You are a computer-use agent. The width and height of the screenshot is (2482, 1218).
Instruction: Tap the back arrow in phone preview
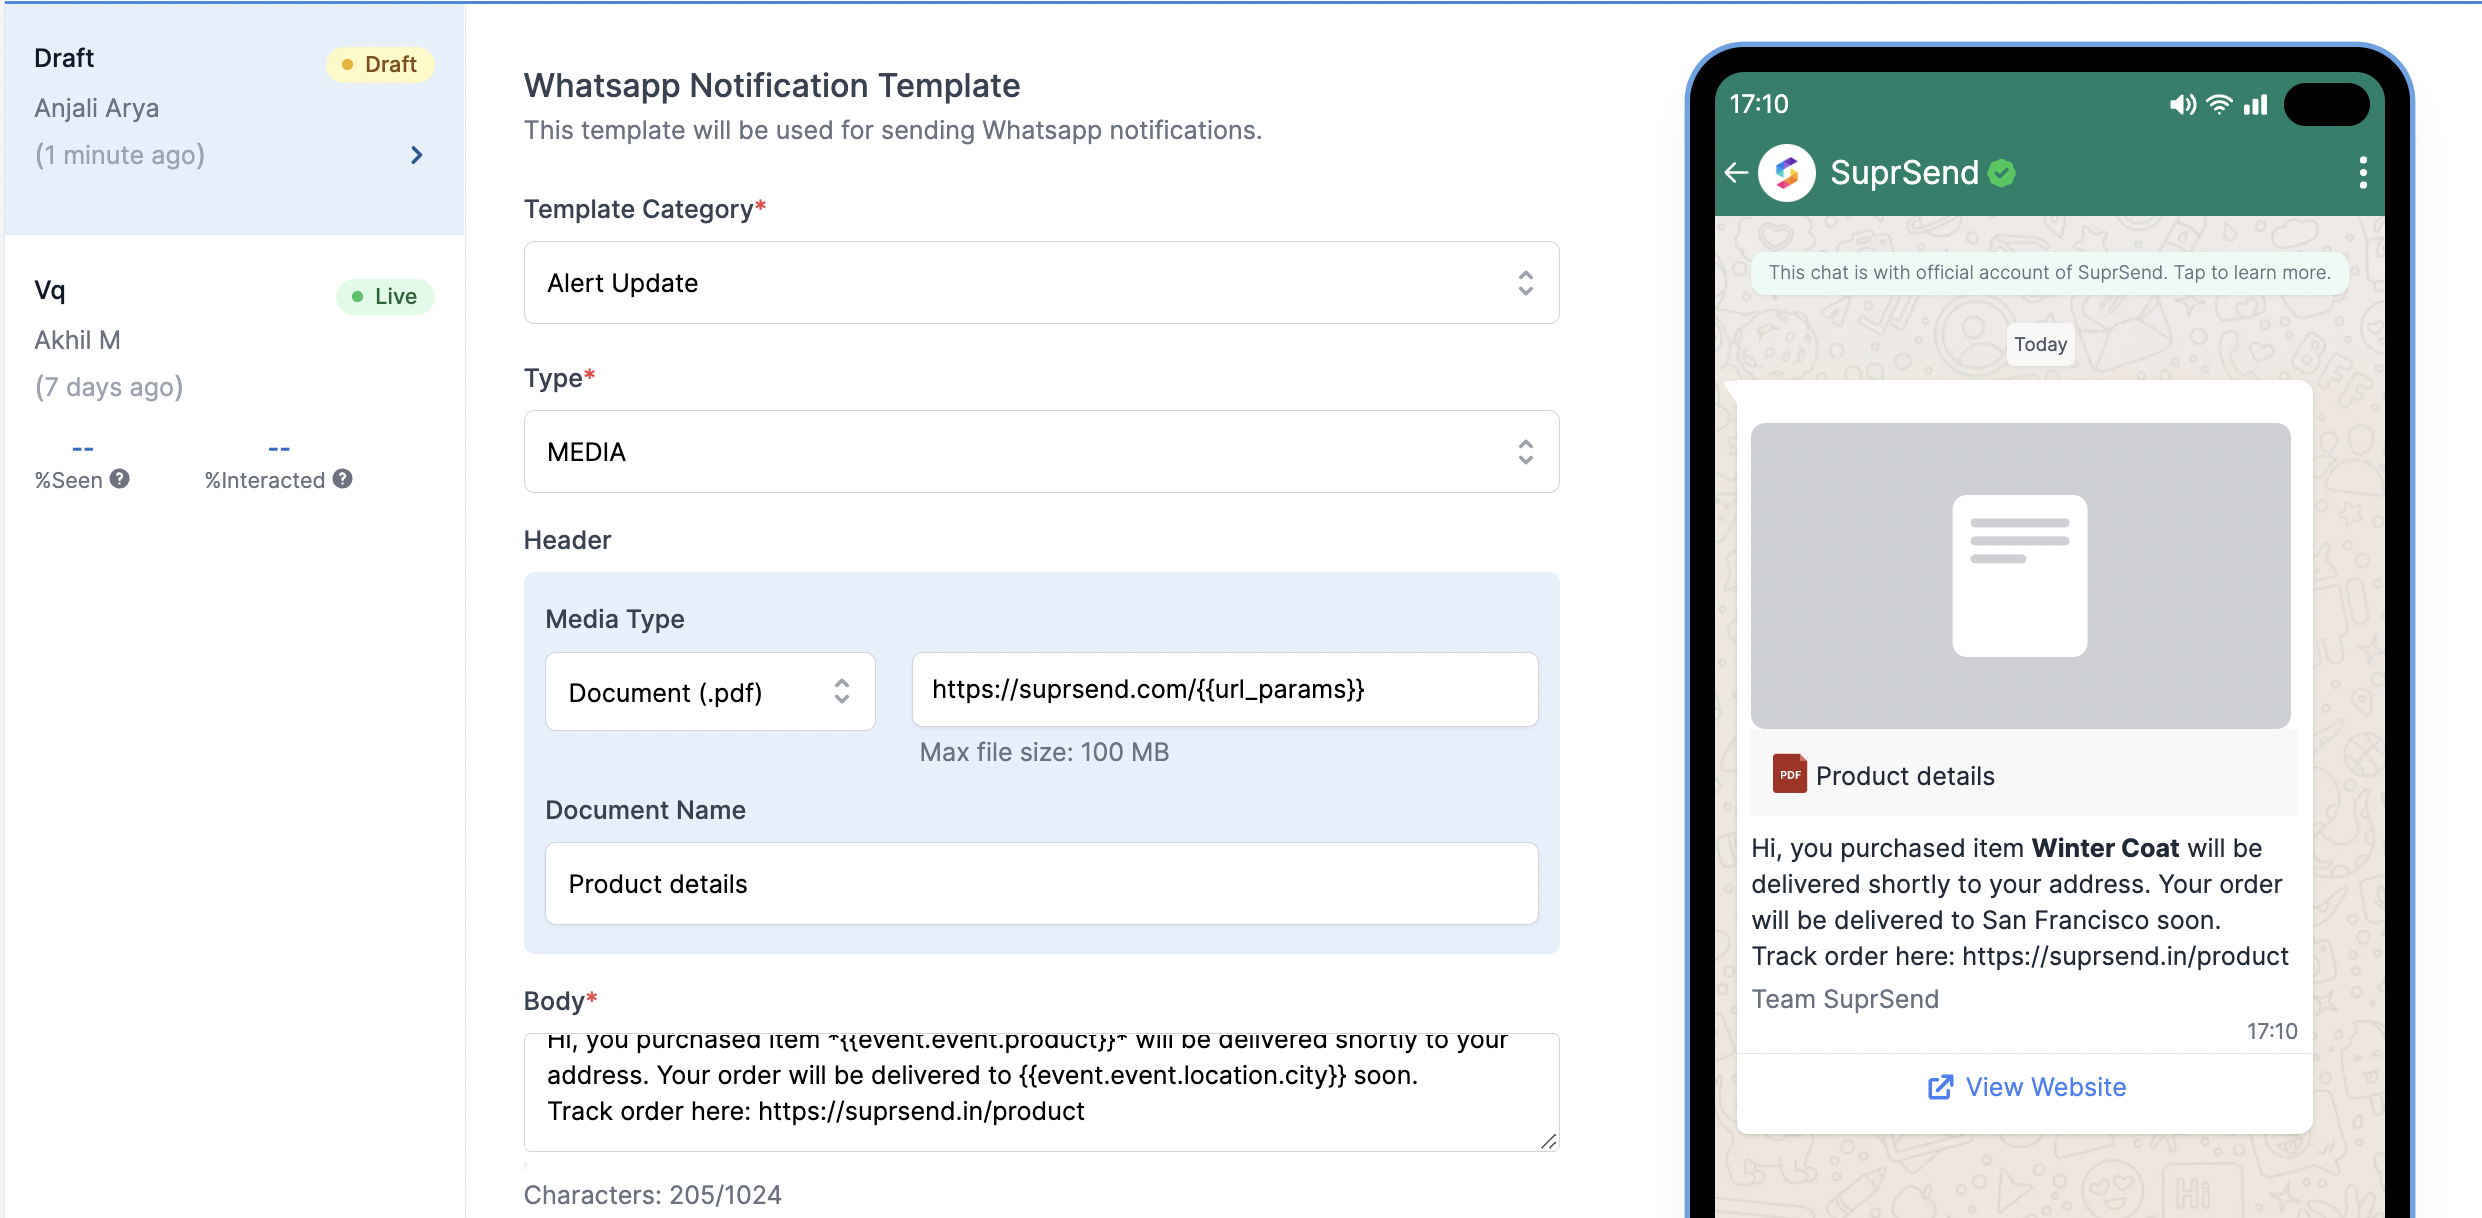pos(1737,173)
